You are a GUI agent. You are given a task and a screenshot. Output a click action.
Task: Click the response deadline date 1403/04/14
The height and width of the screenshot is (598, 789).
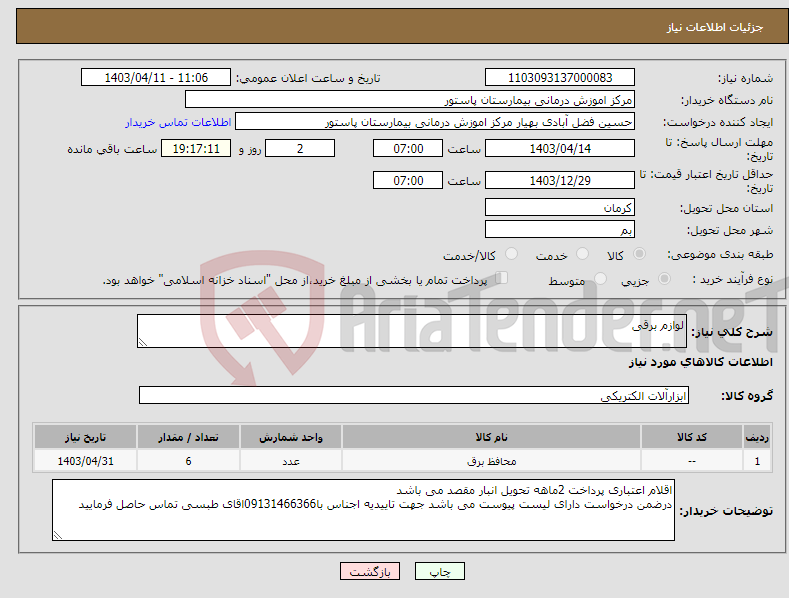(x=560, y=148)
